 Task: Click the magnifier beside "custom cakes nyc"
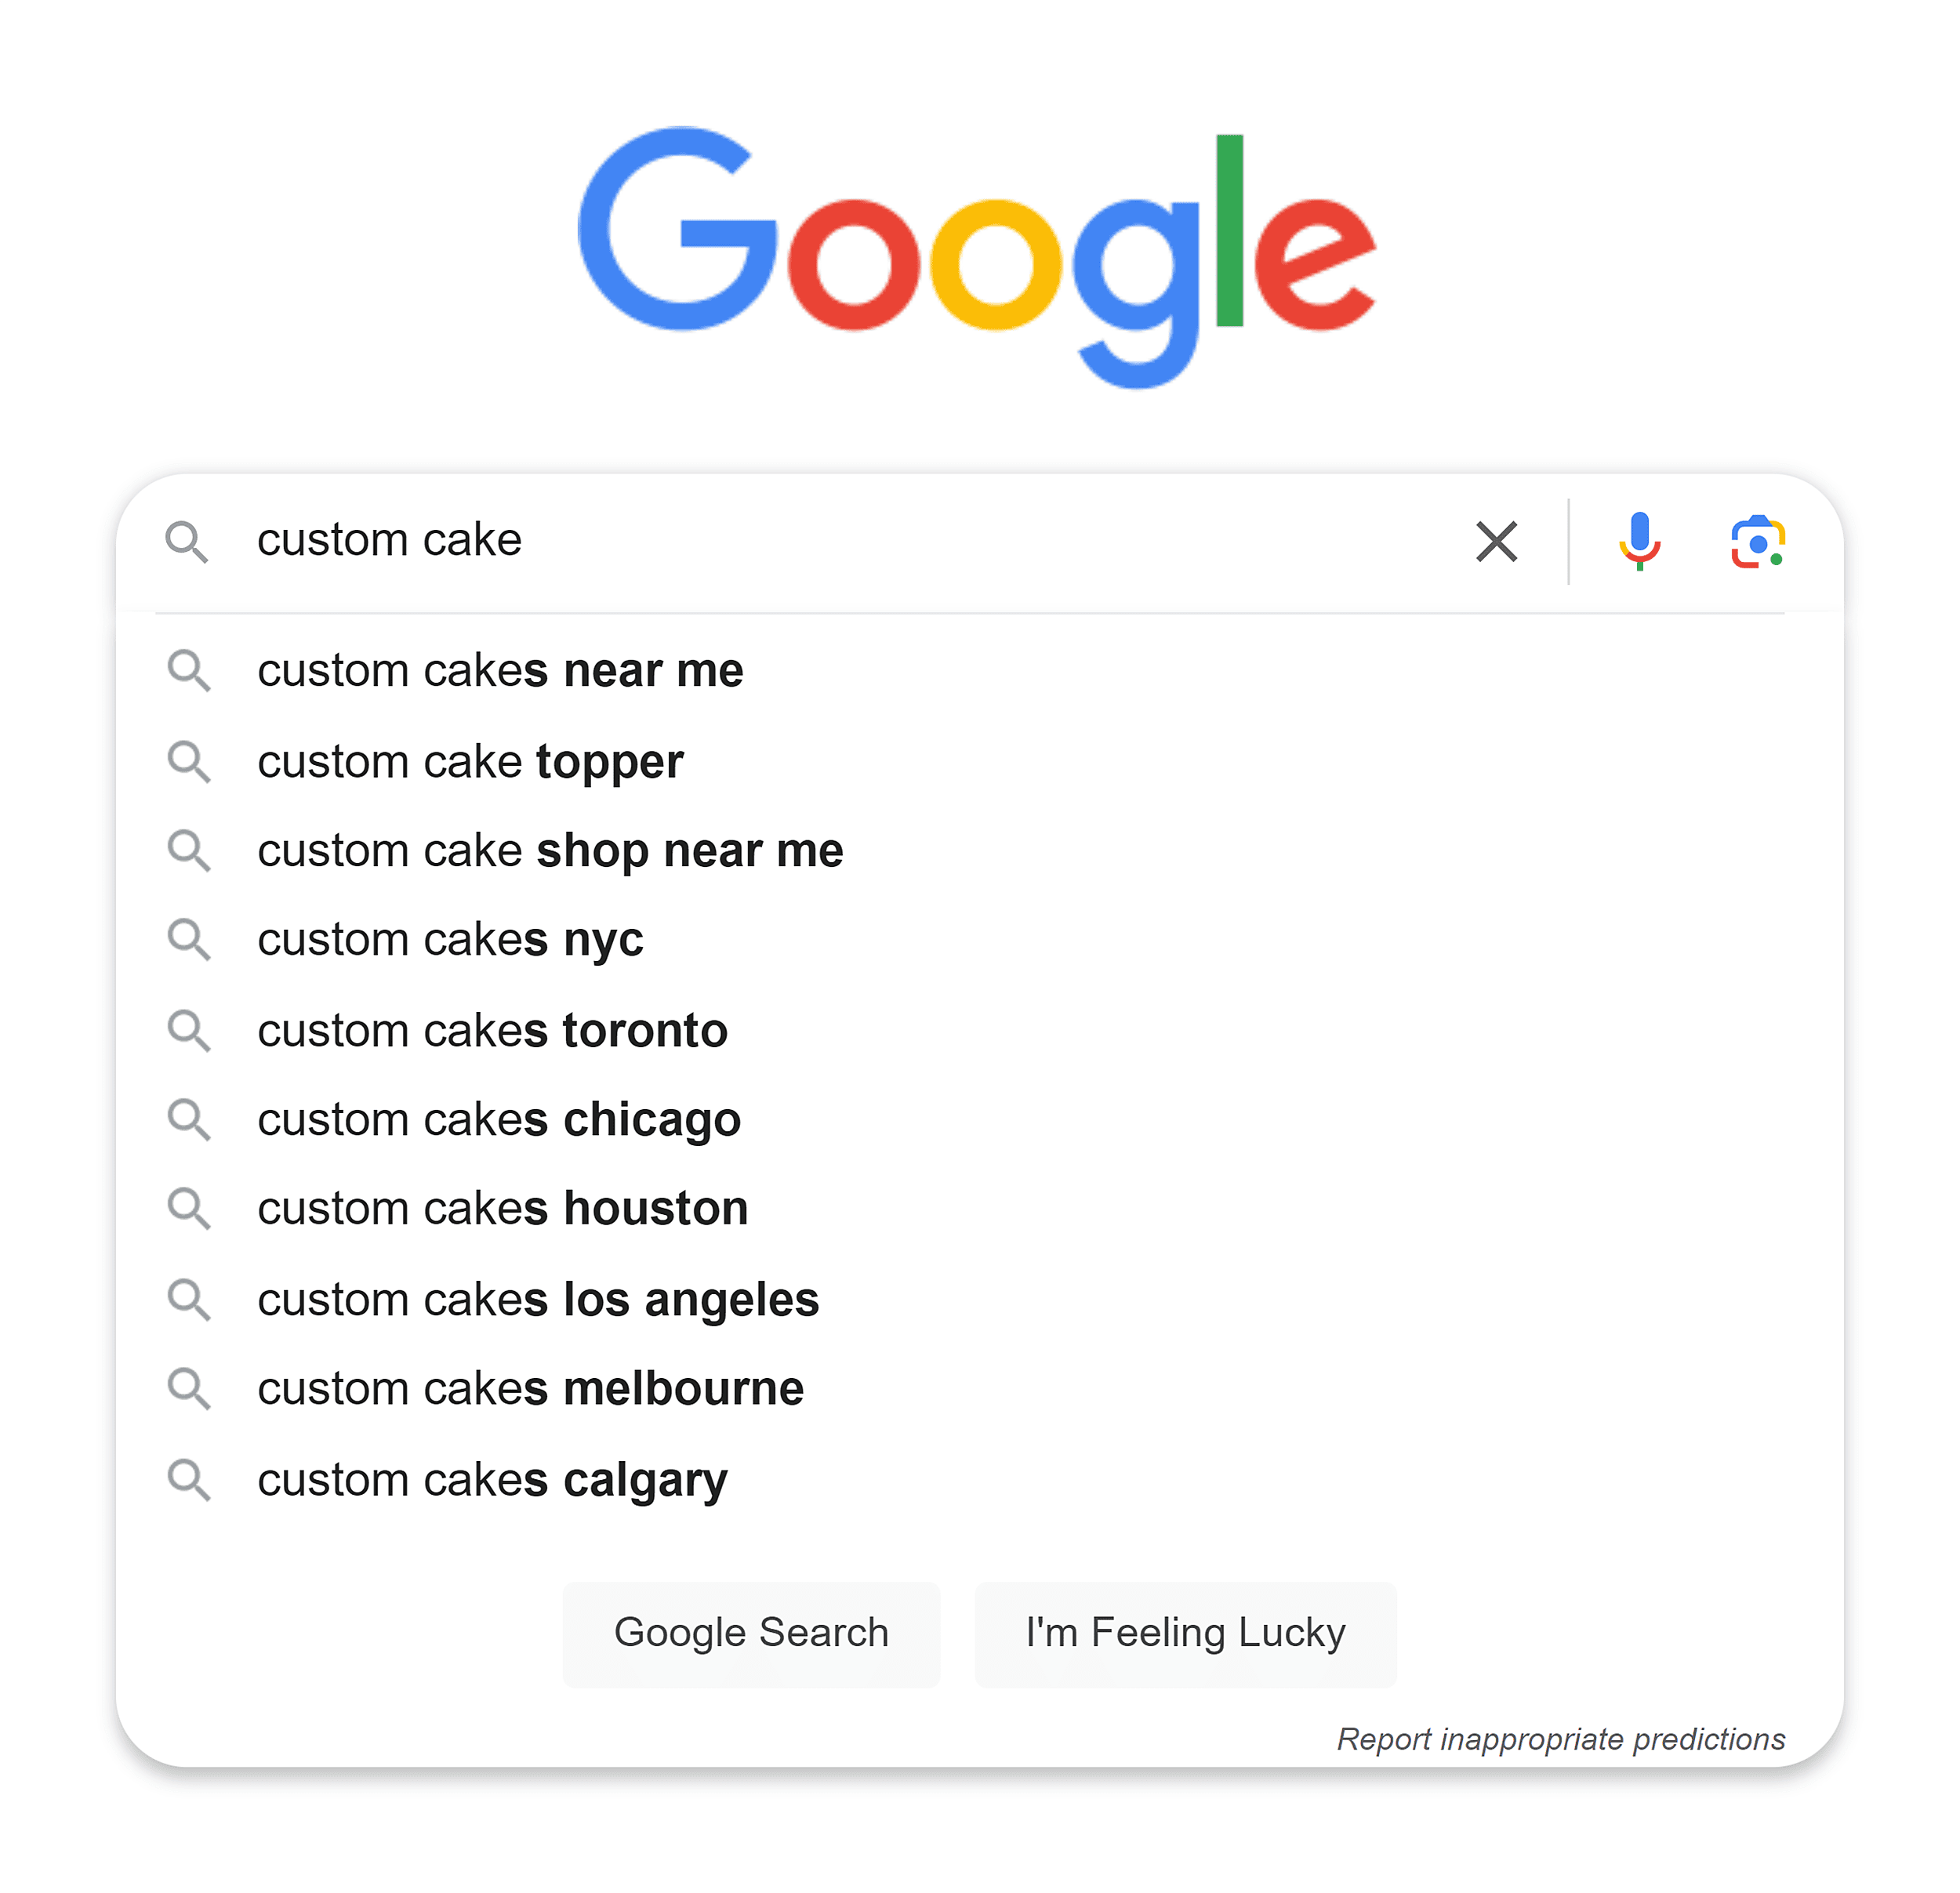[x=190, y=941]
